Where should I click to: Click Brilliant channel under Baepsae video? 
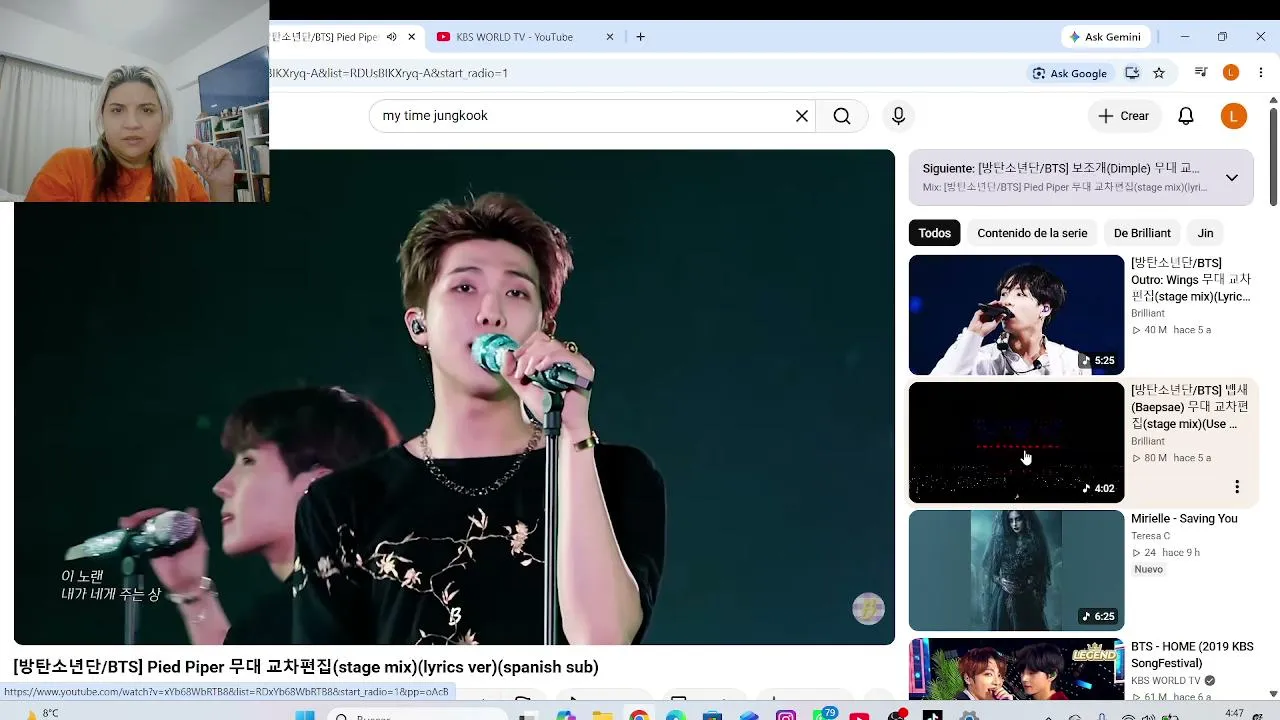pos(1148,441)
